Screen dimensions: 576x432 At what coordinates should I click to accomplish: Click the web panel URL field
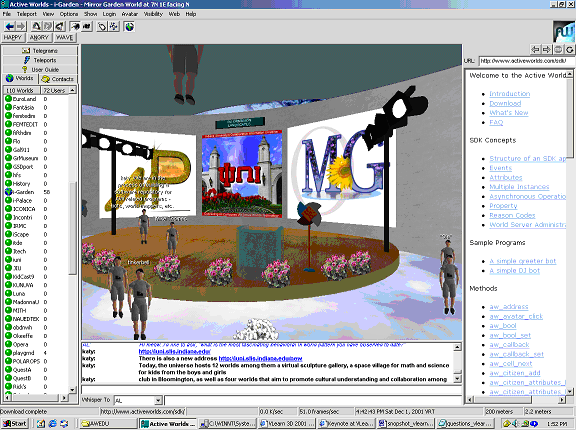(527, 61)
